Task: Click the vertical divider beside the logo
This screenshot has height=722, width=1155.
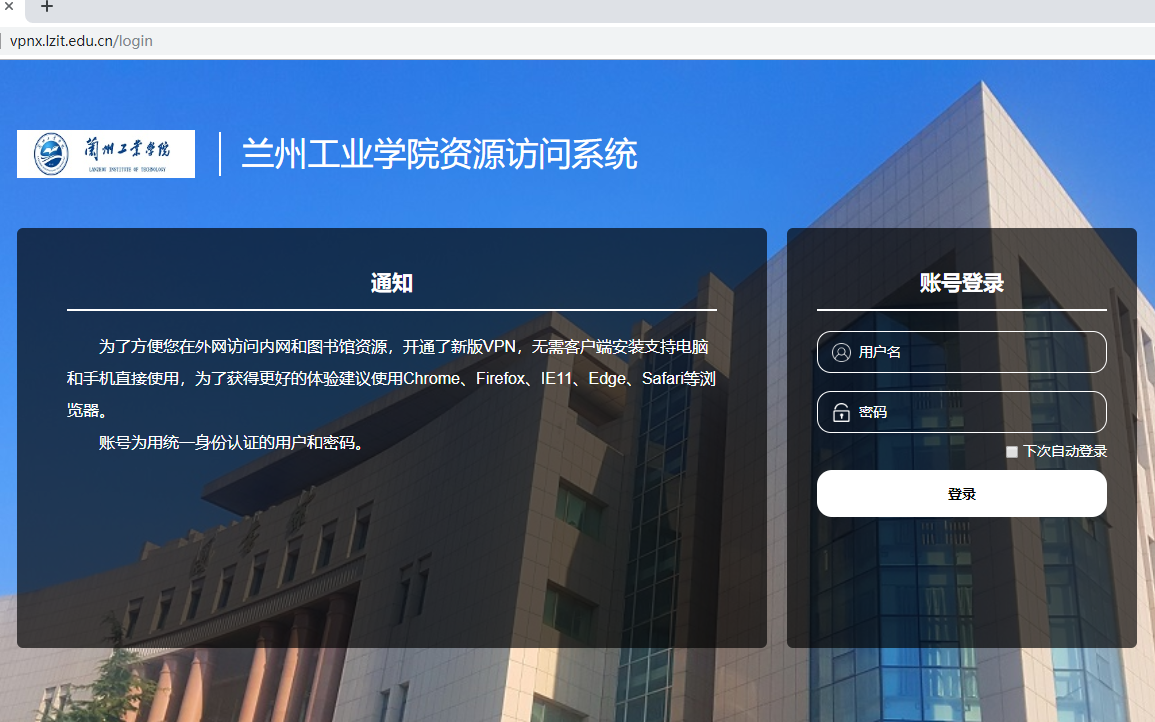Action: (220, 154)
